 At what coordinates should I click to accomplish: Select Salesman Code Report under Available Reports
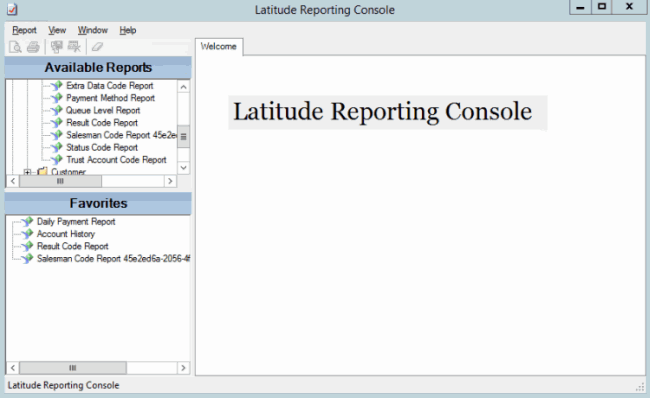121,135
